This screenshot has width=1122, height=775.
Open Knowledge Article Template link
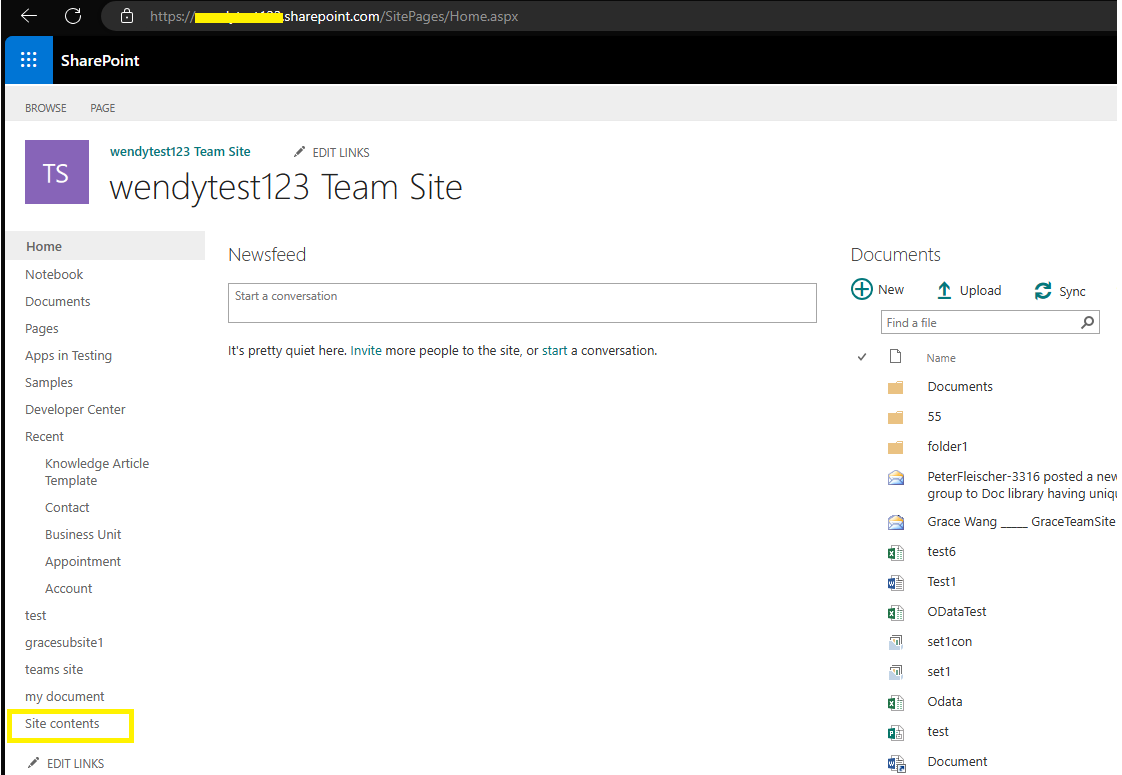pos(97,472)
